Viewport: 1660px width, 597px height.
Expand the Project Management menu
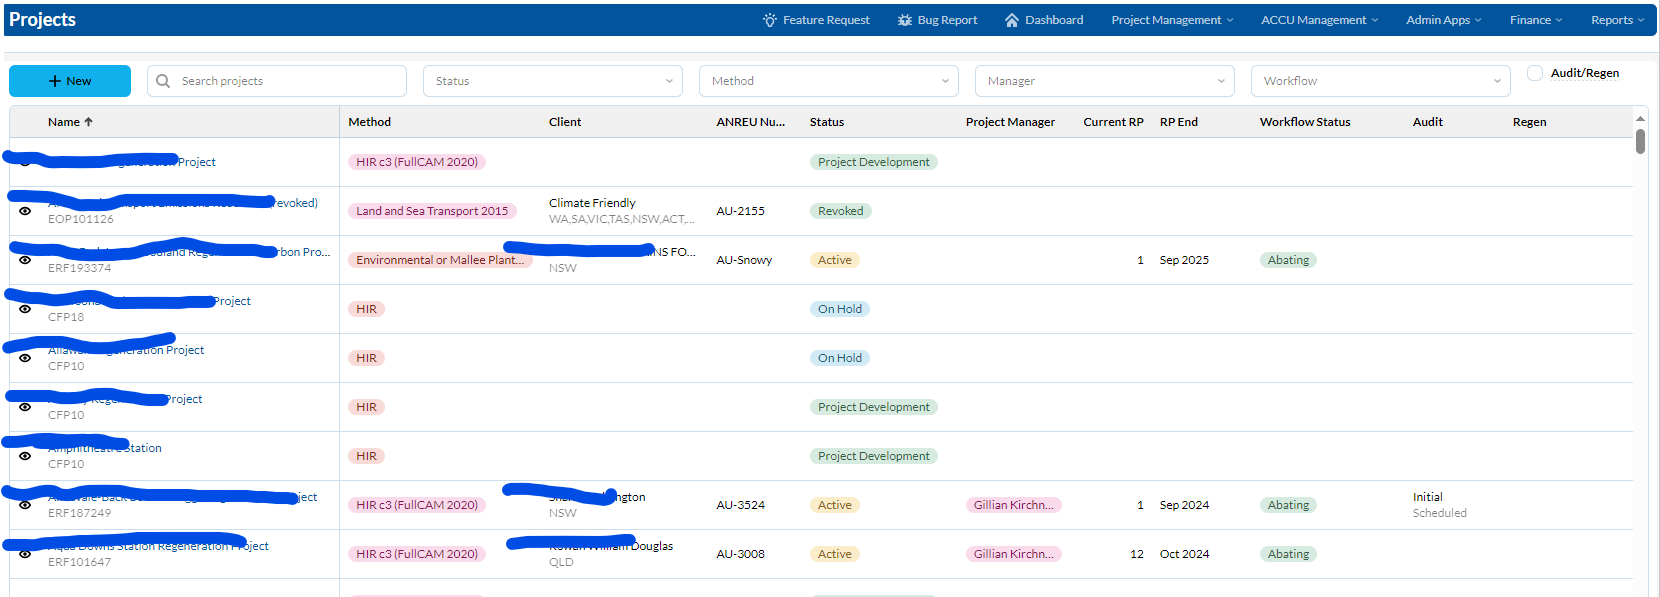(x=1172, y=20)
